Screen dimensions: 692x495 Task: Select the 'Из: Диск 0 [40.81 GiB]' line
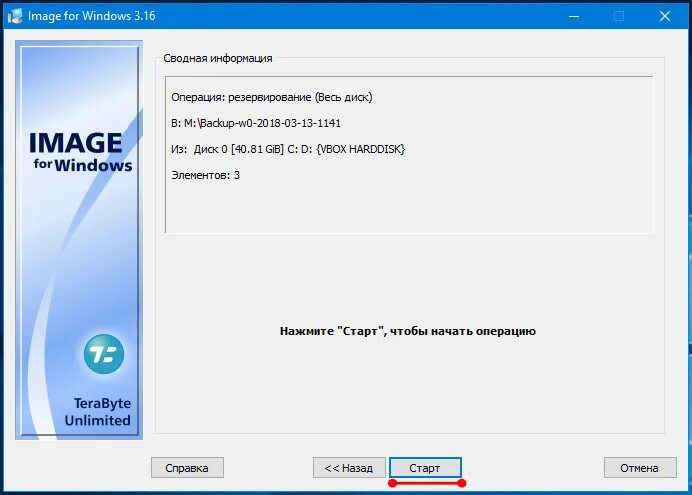(288, 149)
